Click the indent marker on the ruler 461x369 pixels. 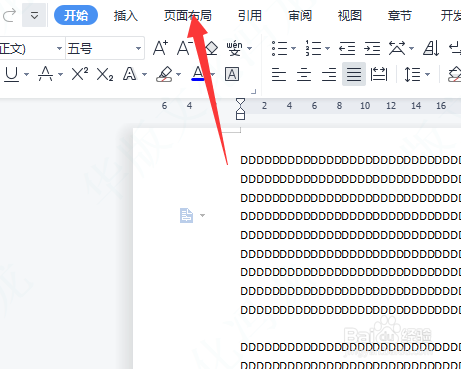tap(240, 109)
